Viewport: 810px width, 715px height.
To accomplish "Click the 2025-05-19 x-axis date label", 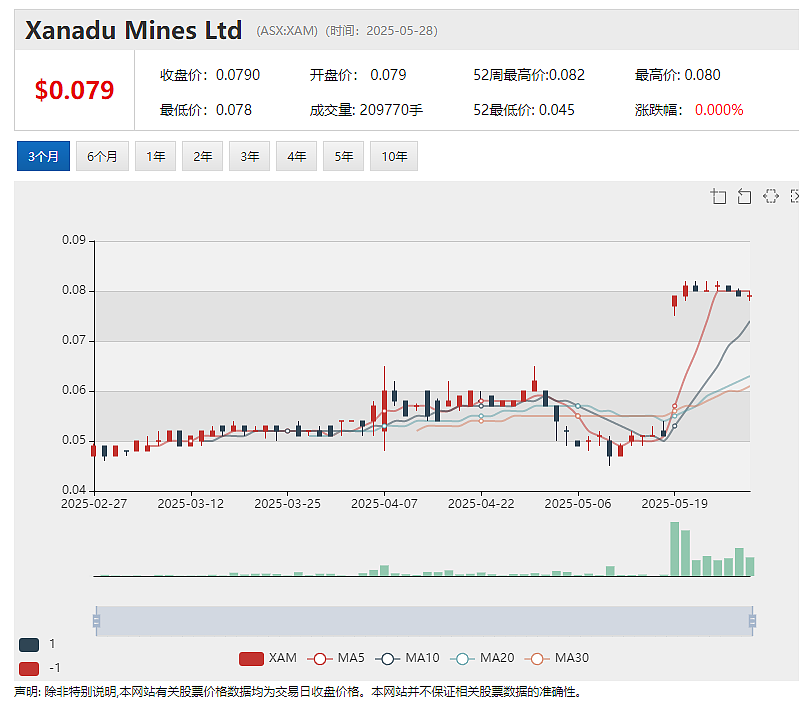I will click(674, 504).
